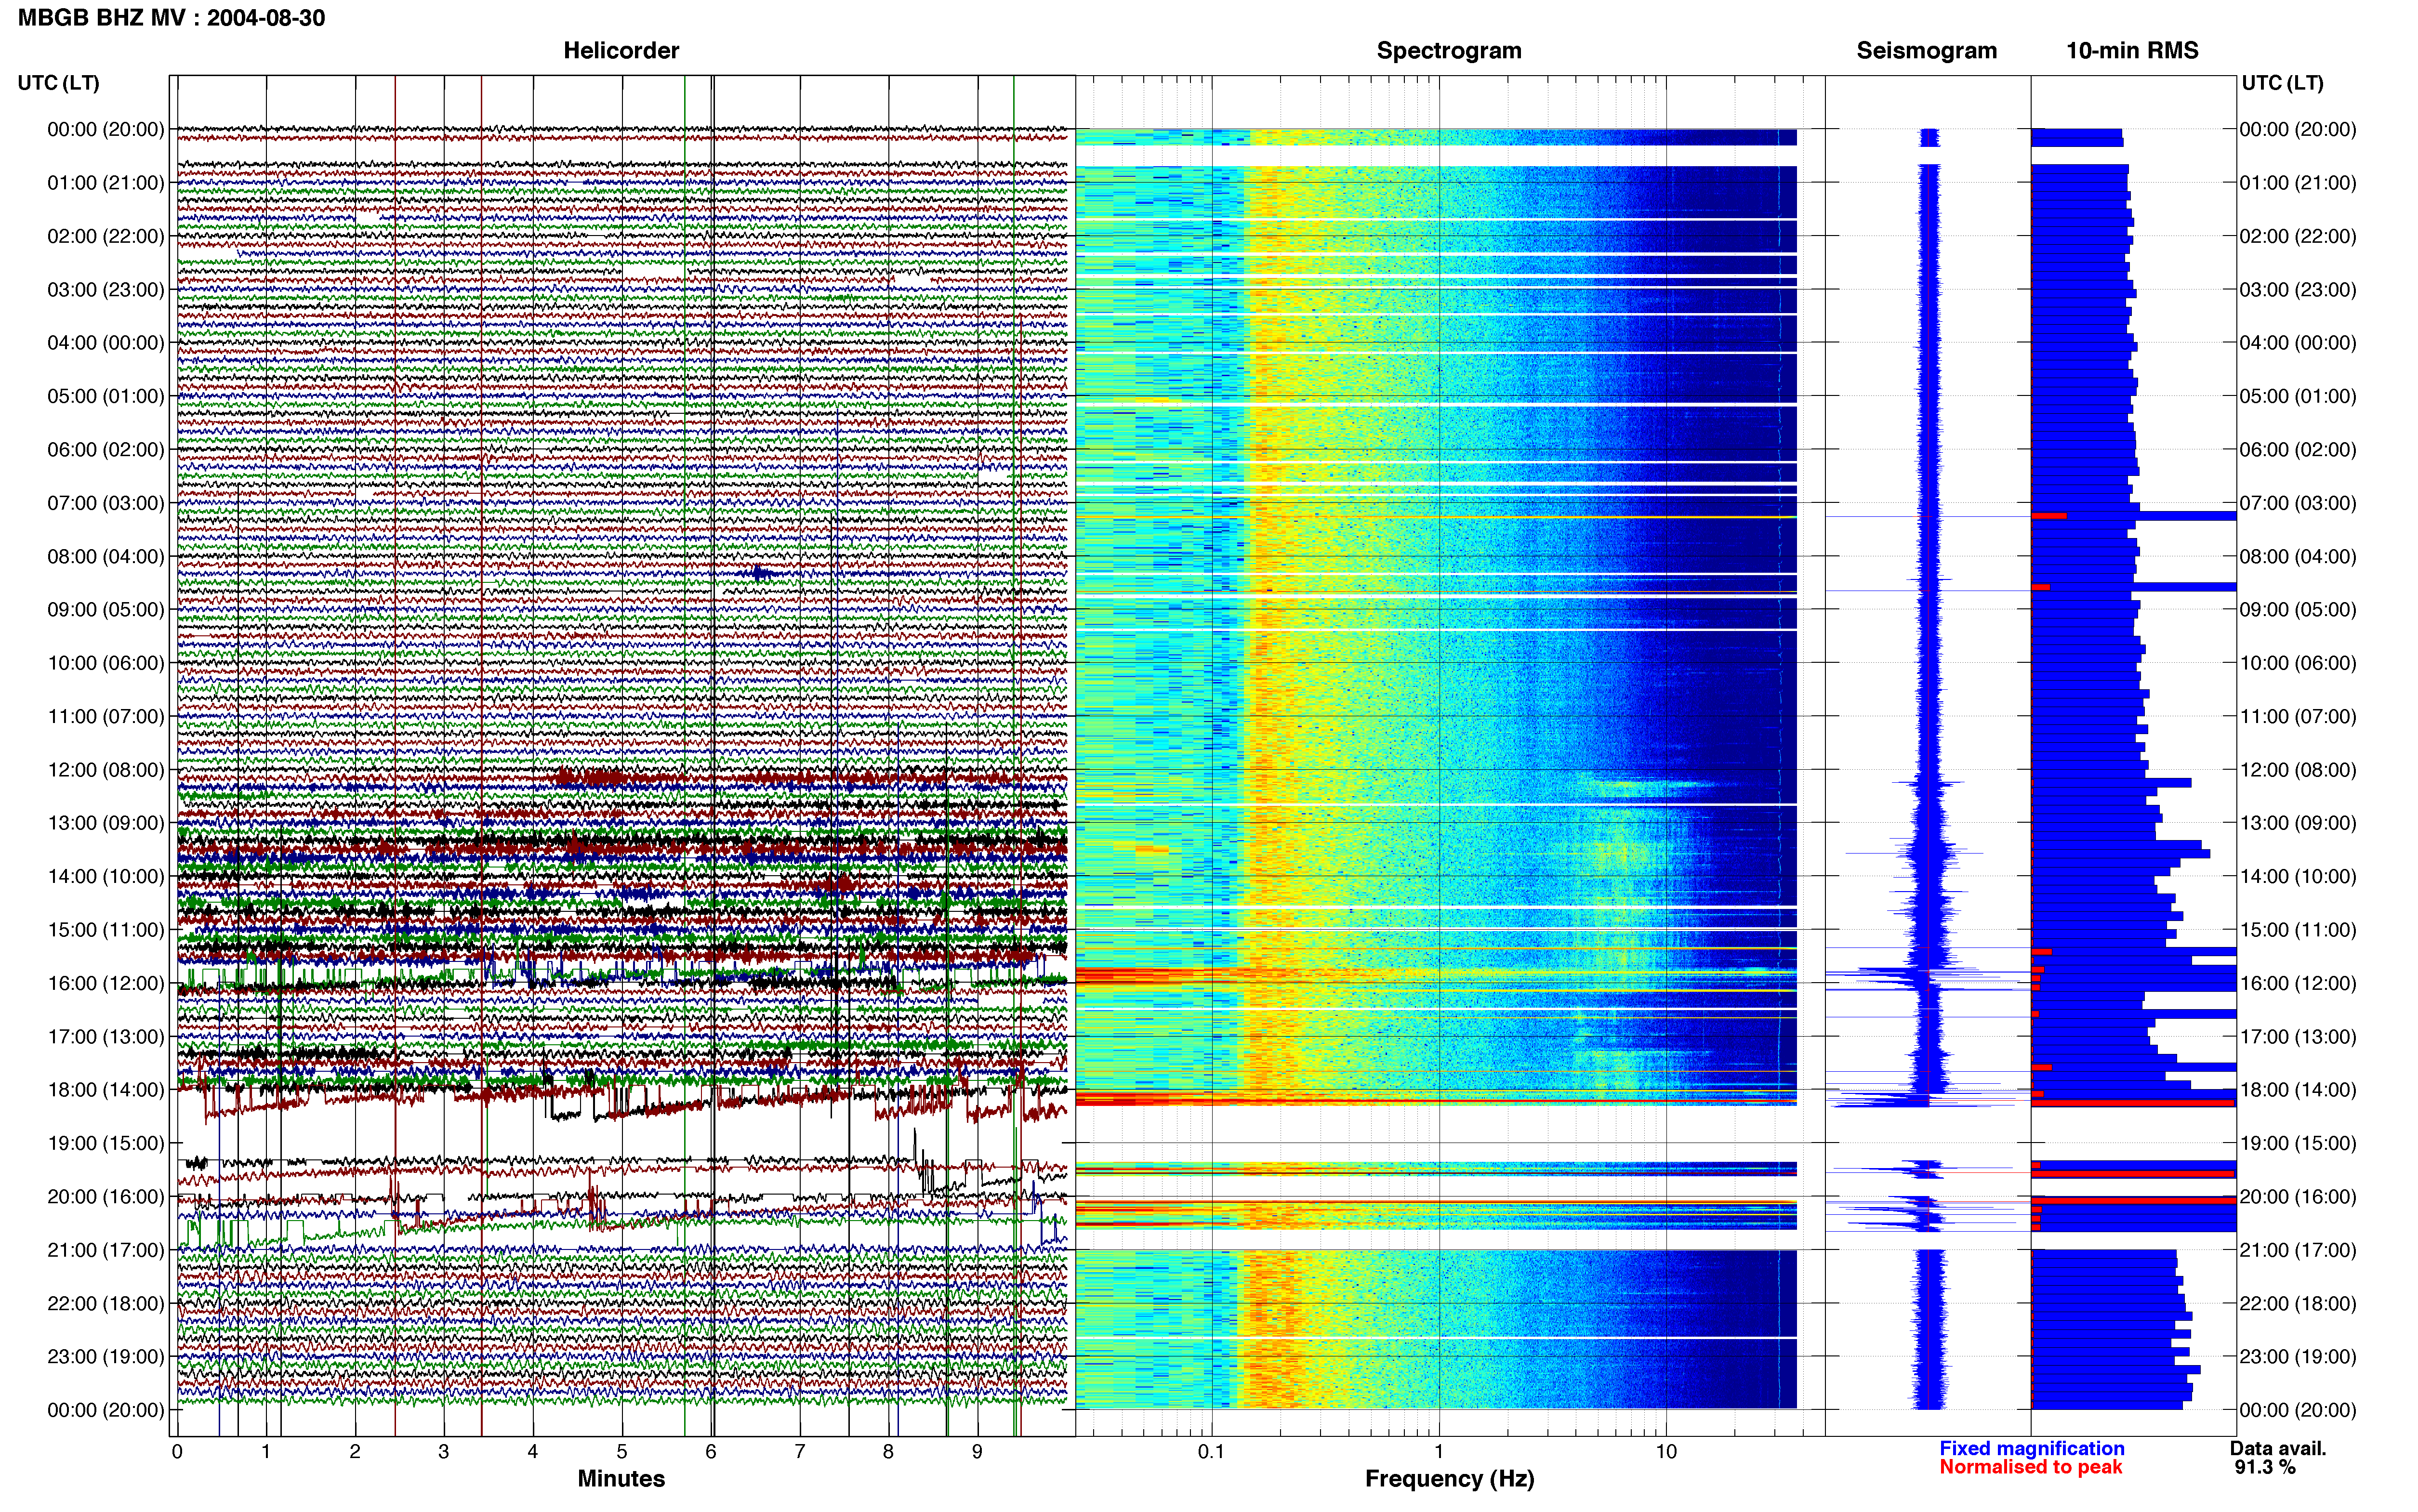Click the 'Minutes' axis title
The height and width of the screenshot is (1512, 2418).
pyautogui.click(x=621, y=1478)
